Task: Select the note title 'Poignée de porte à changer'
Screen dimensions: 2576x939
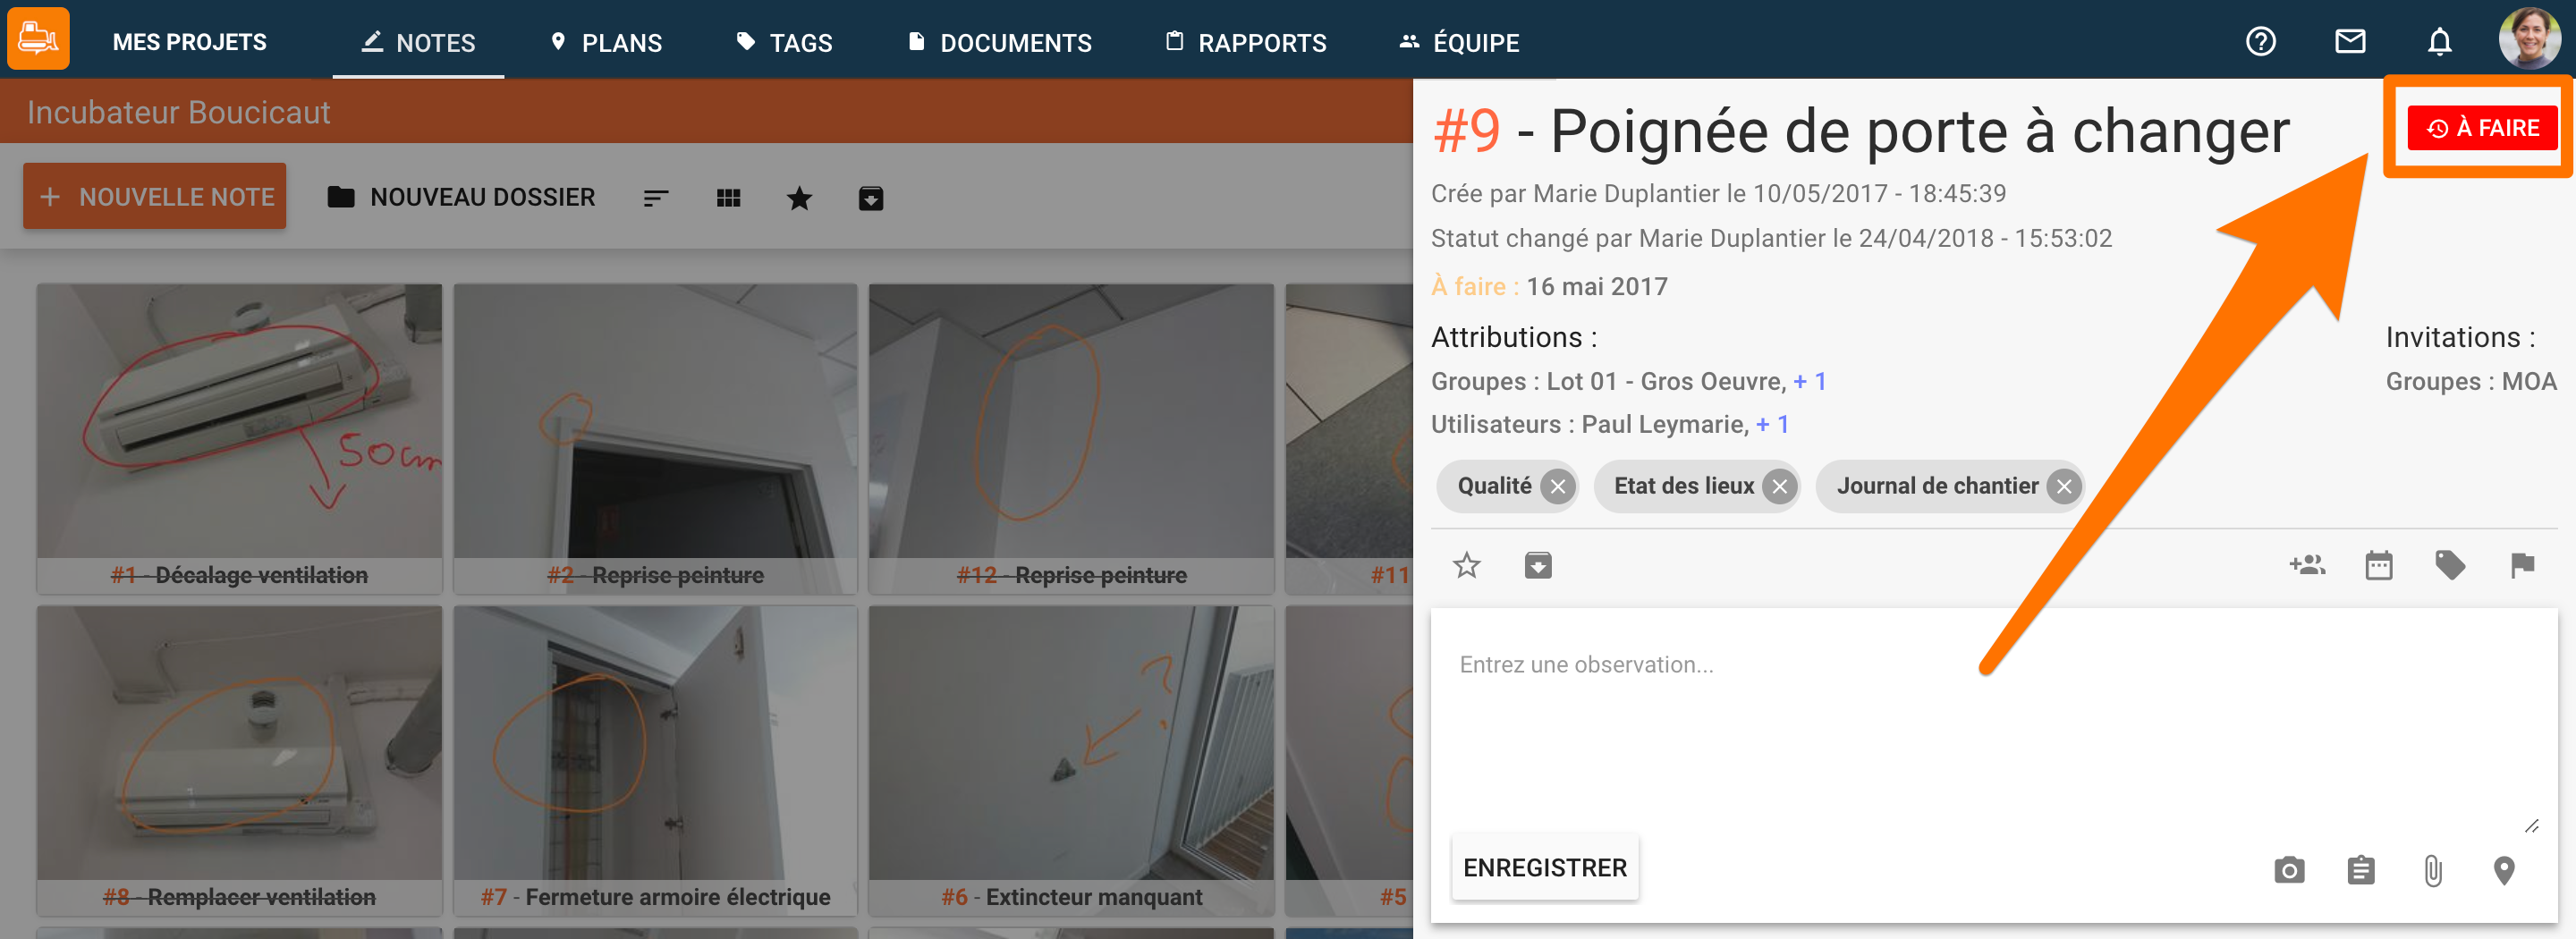Action: point(1919,131)
